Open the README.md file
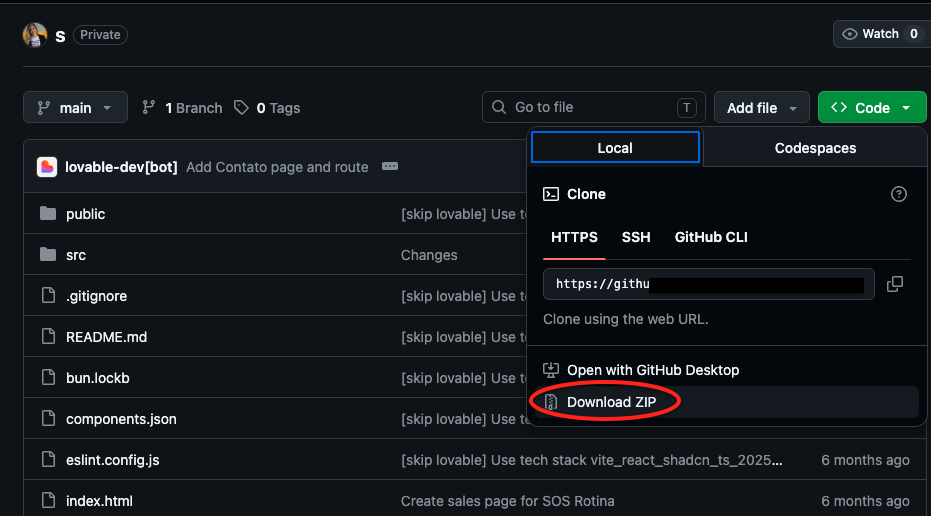The image size is (931, 516). (x=106, y=337)
